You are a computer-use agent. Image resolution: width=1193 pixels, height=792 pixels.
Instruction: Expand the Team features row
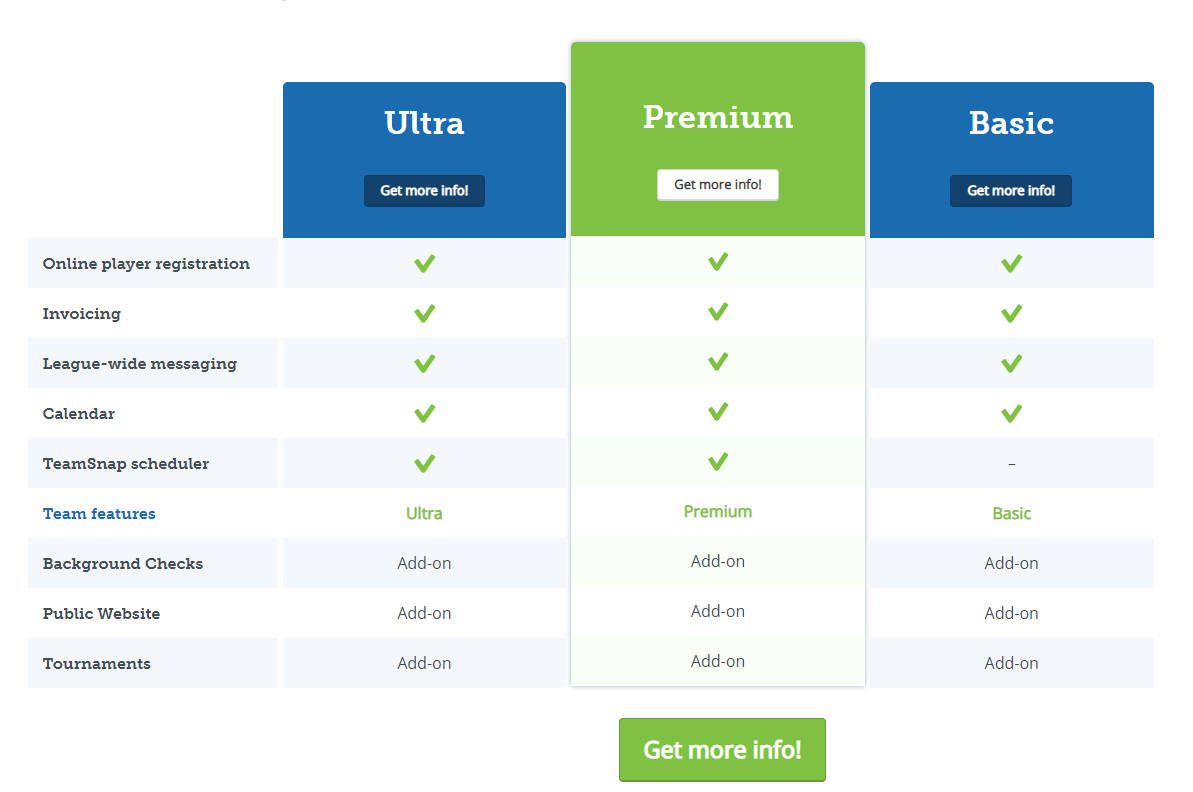(99, 513)
